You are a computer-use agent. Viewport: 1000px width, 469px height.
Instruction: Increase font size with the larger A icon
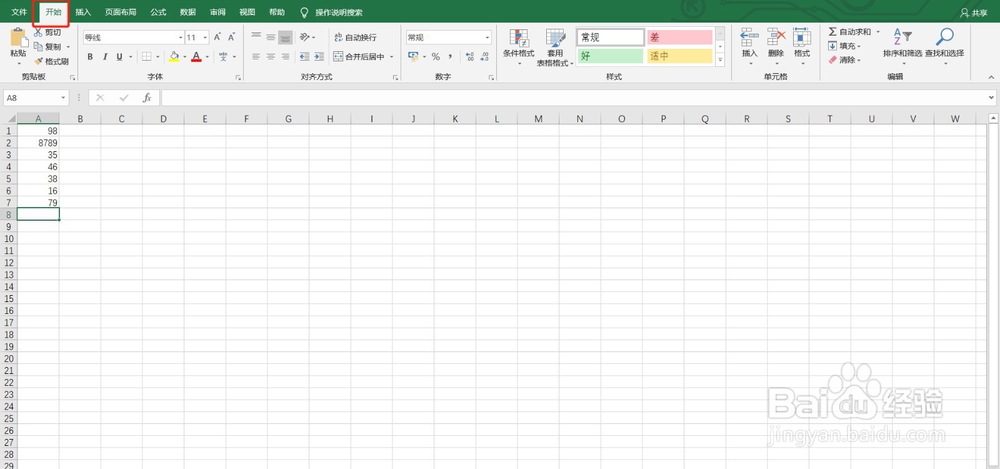pos(217,38)
